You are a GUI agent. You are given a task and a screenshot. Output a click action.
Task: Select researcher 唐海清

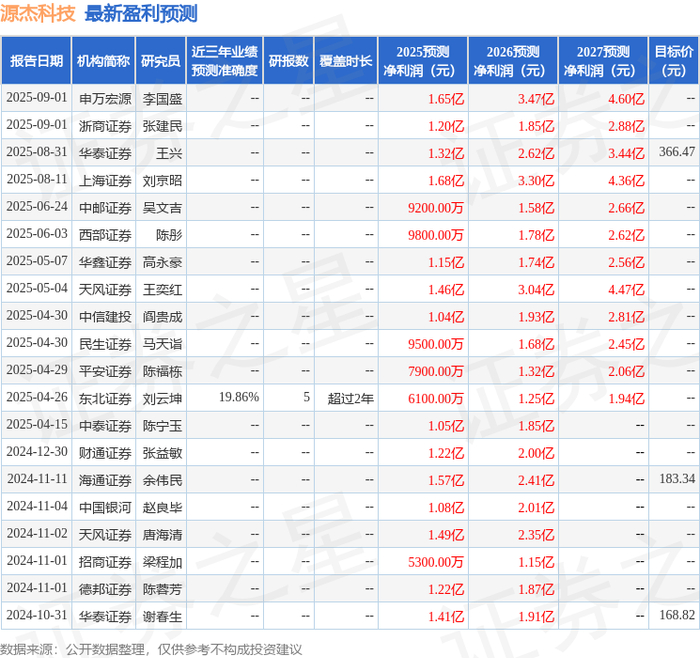(x=162, y=534)
